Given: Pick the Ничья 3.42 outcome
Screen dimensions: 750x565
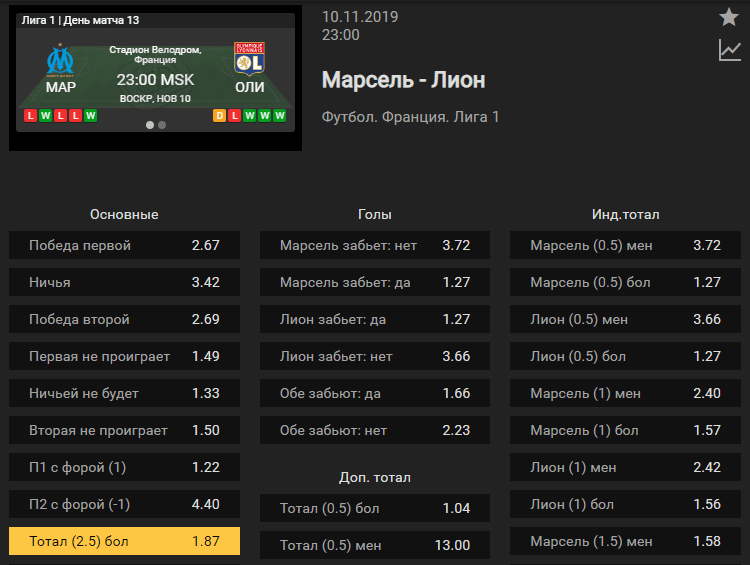Looking at the screenshot, I should click(x=124, y=282).
